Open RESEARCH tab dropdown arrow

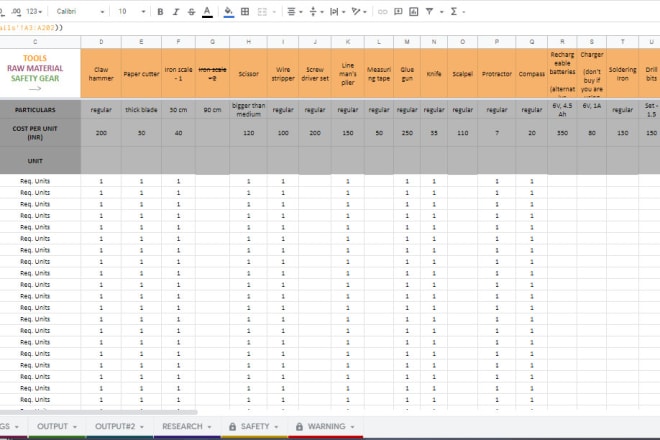[209, 427]
